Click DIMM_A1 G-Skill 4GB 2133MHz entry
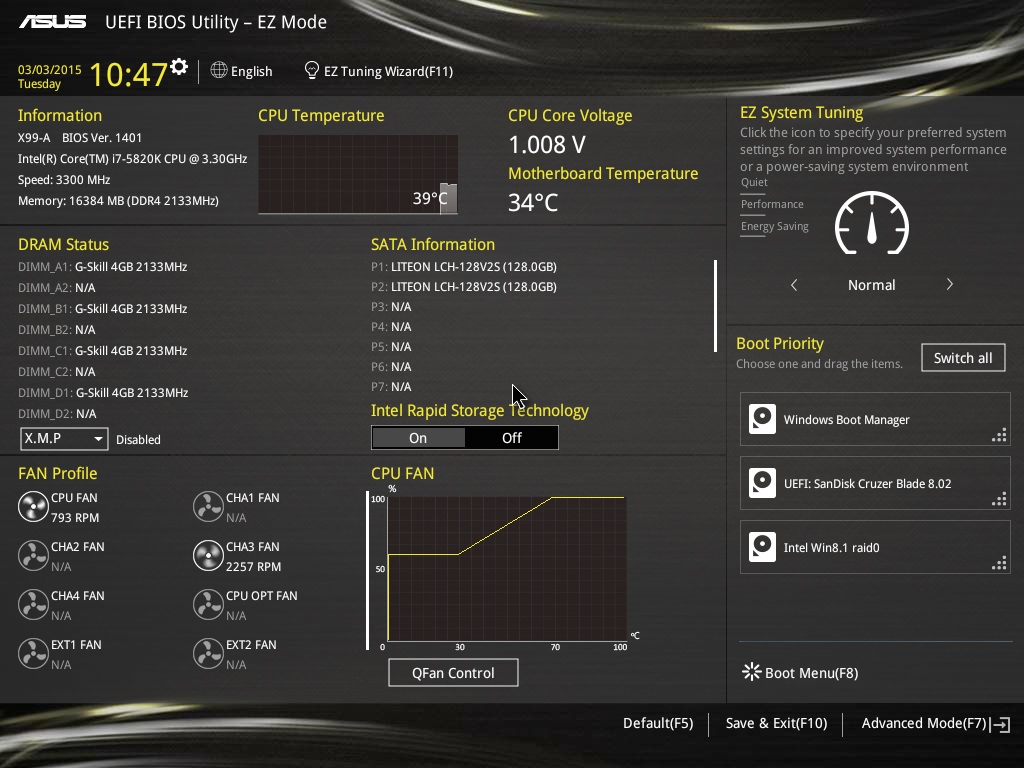This screenshot has height=768, width=1024. [103, 266]
